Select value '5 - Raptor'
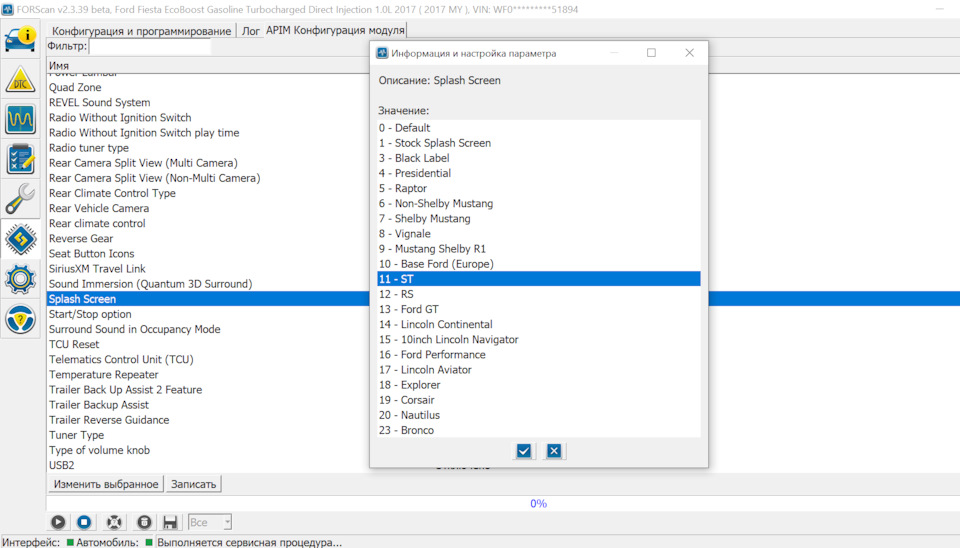The image size is (960, 548). 539,188
